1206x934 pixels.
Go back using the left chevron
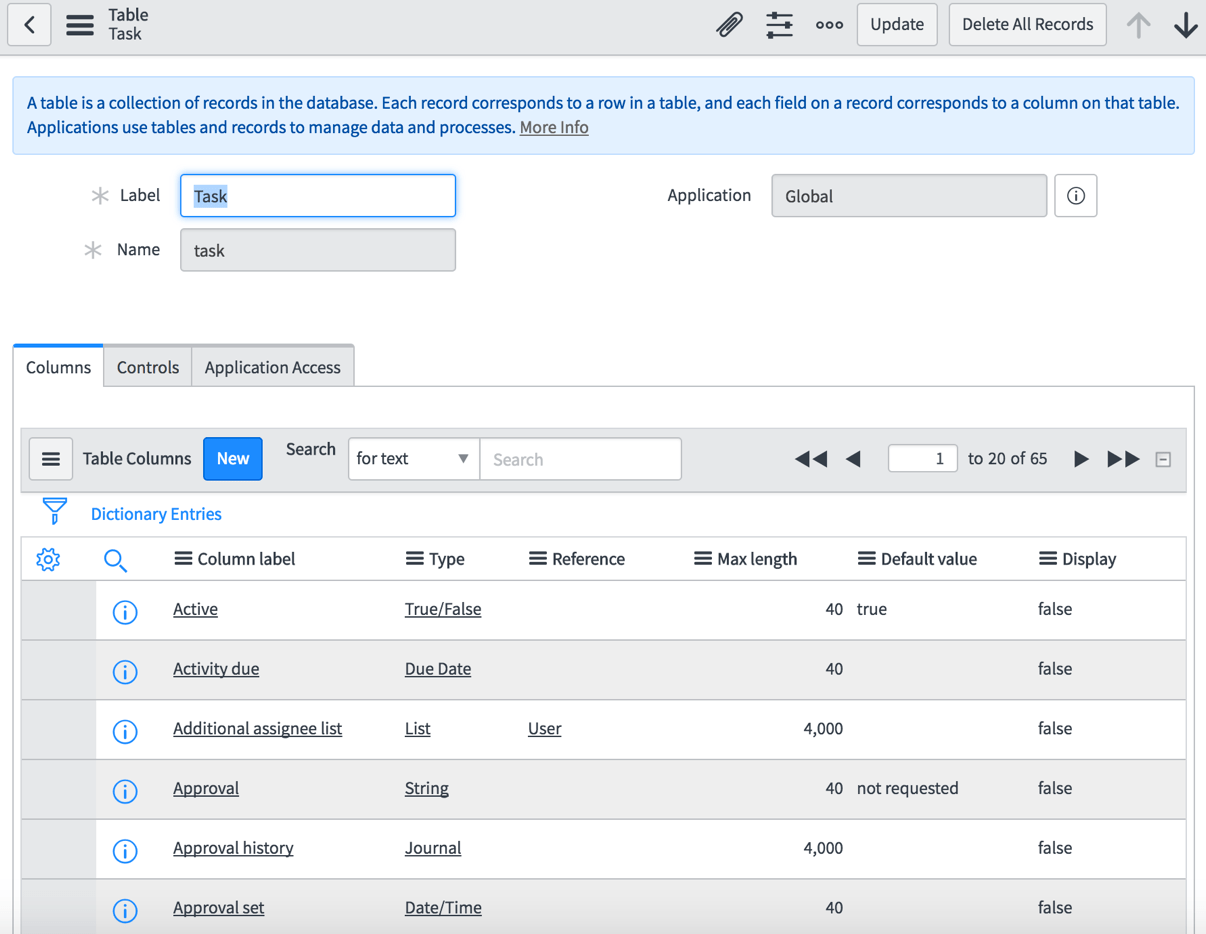click(30, 24)
